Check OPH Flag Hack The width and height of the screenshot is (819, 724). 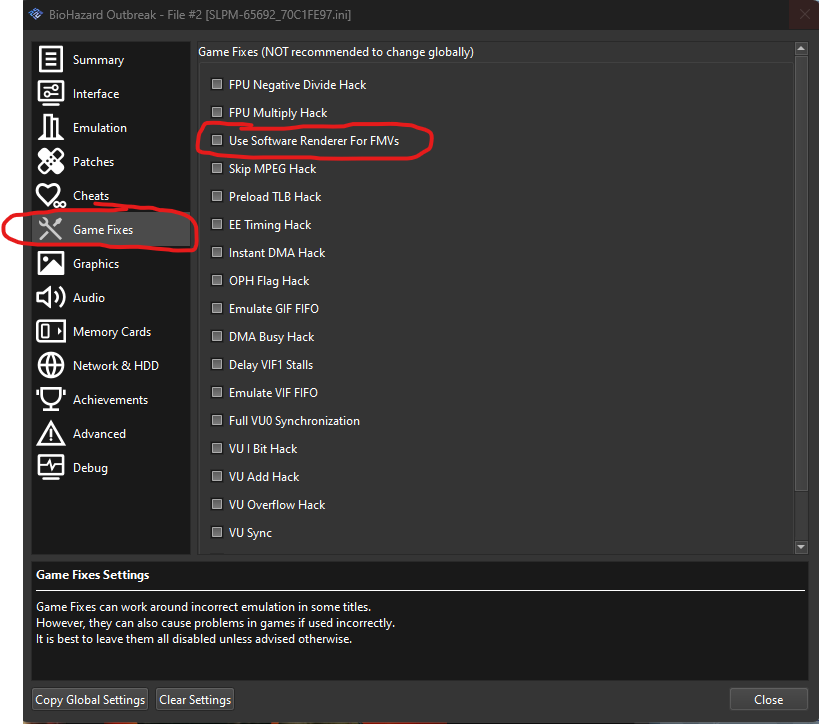click(217, 280)
